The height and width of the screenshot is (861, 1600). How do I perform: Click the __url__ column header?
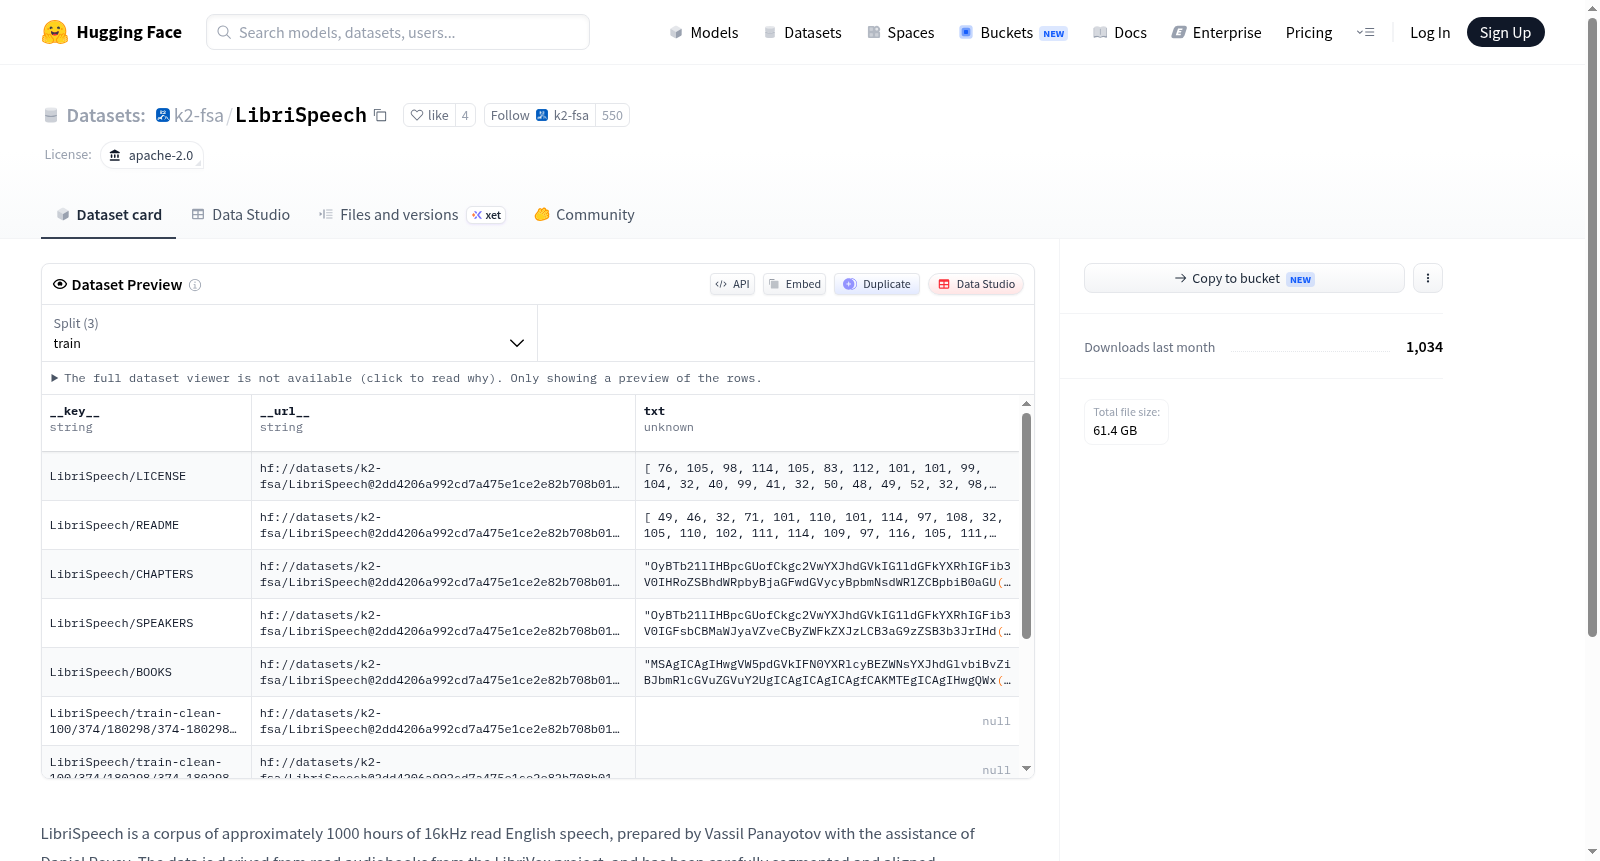(x=443, y=420)
